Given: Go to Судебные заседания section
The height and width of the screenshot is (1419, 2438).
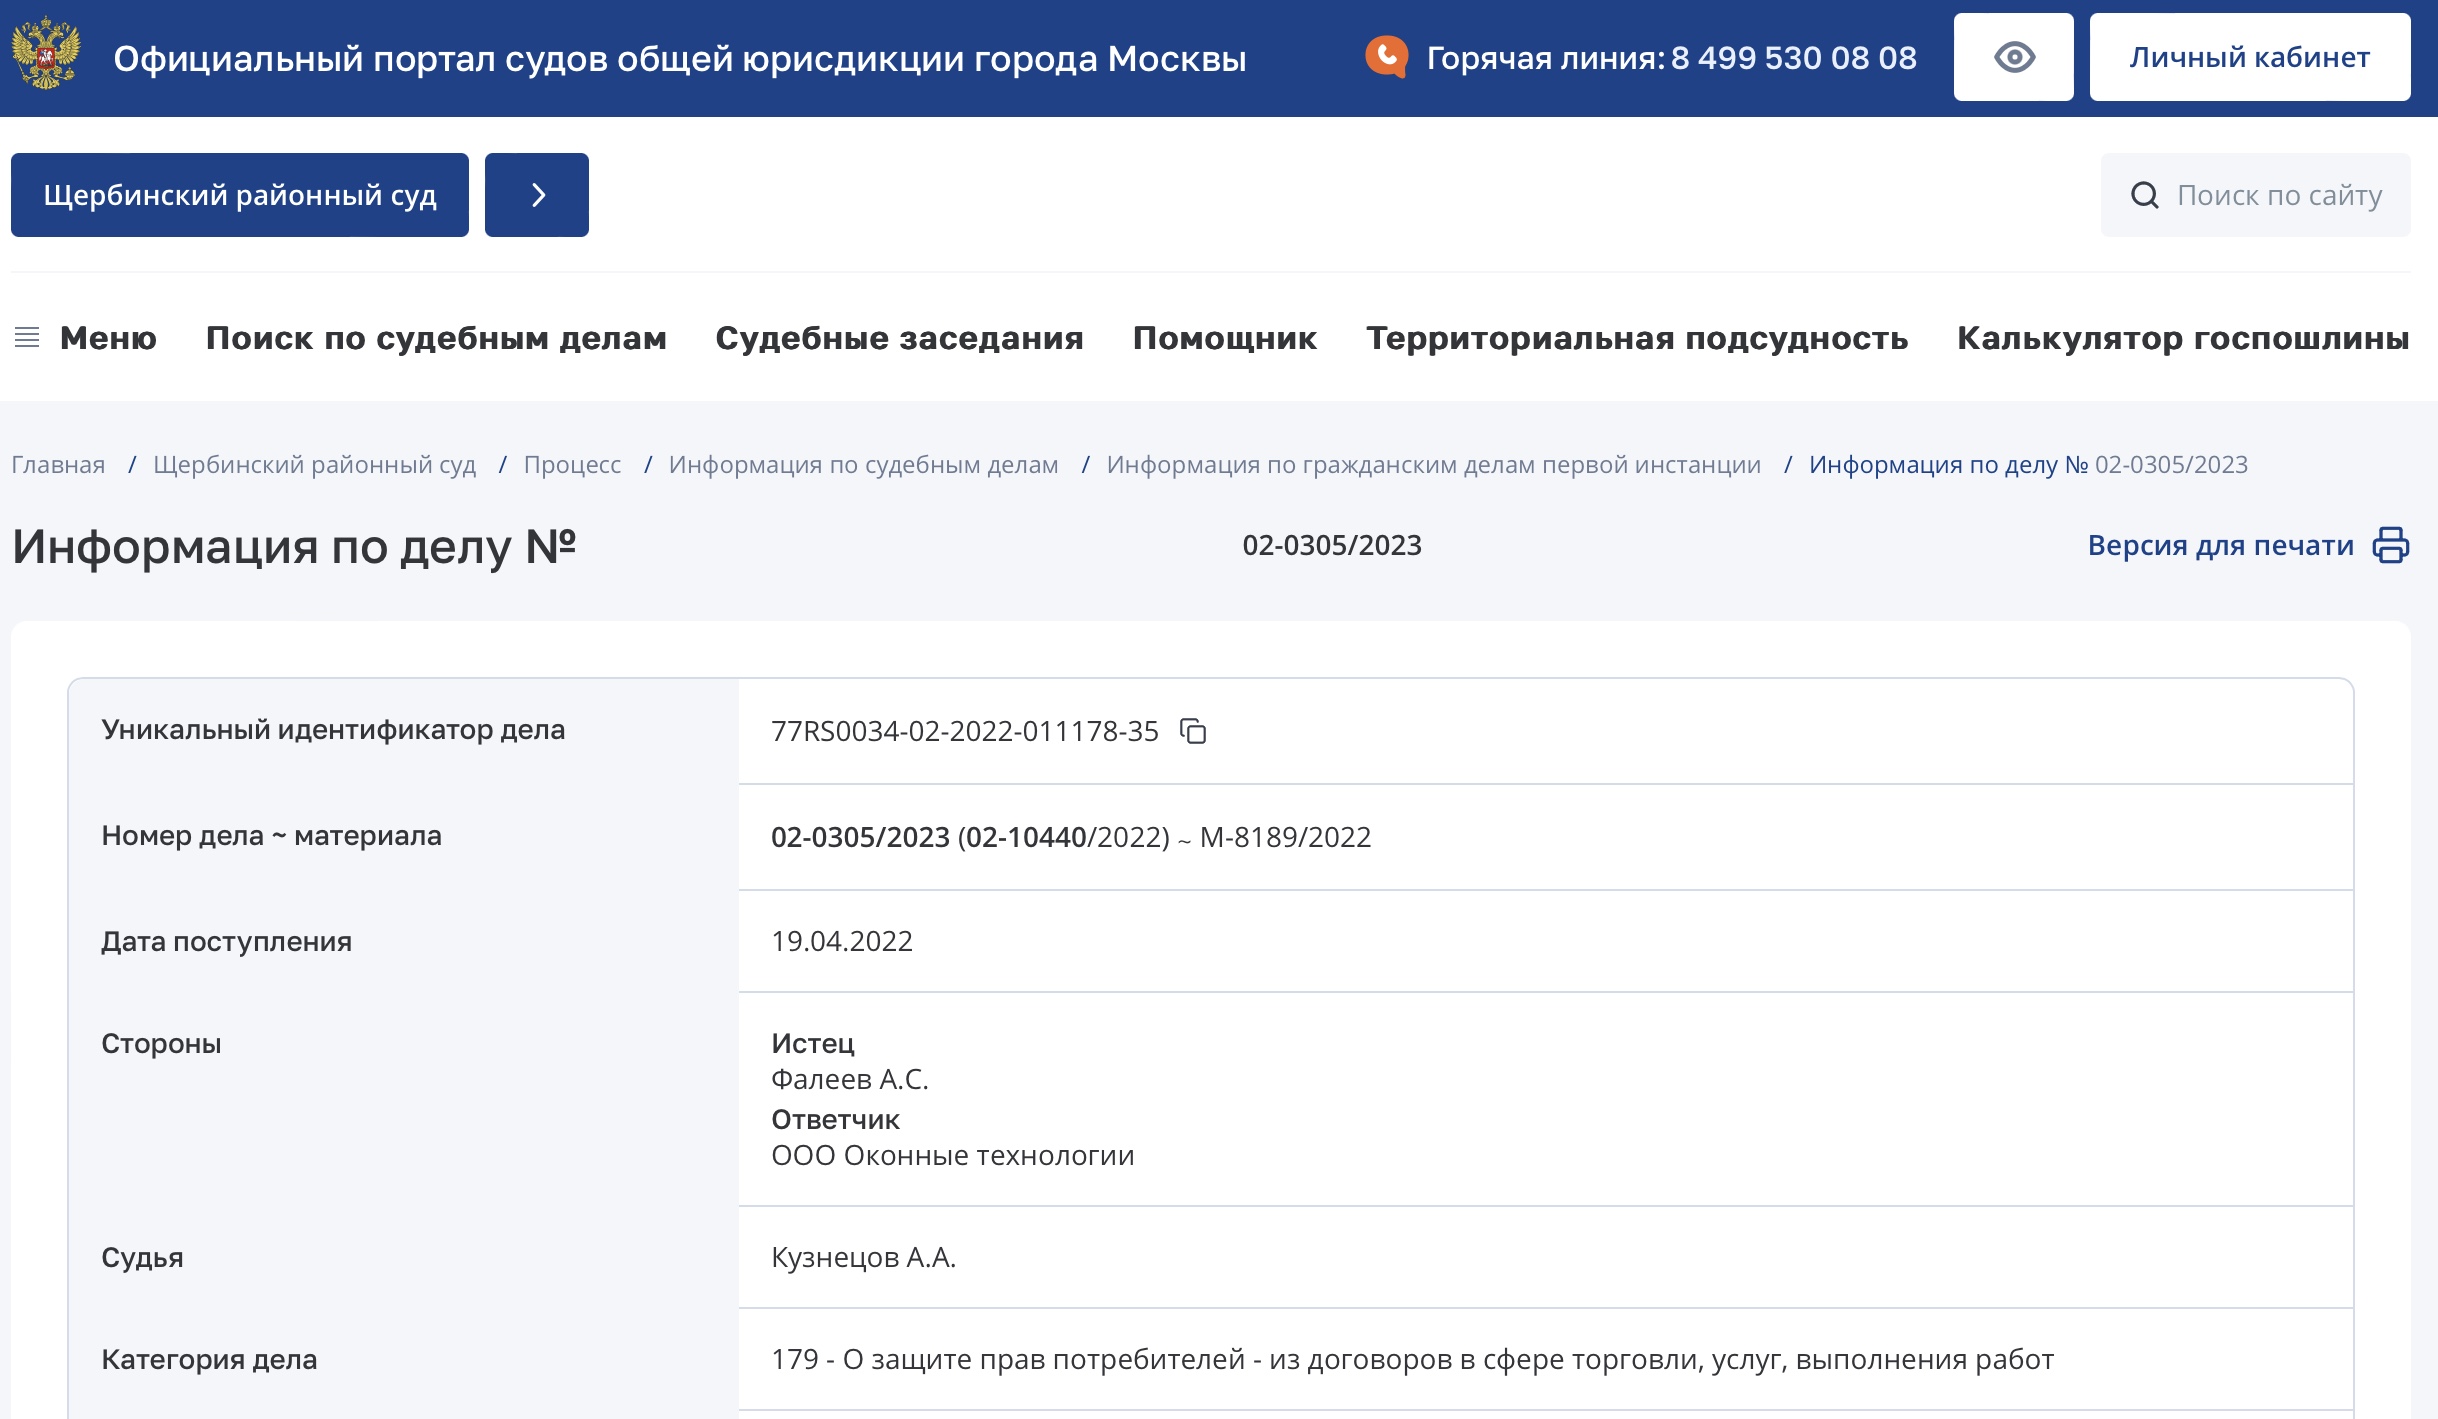Looking at the screenshot, I should click(899, 338).
